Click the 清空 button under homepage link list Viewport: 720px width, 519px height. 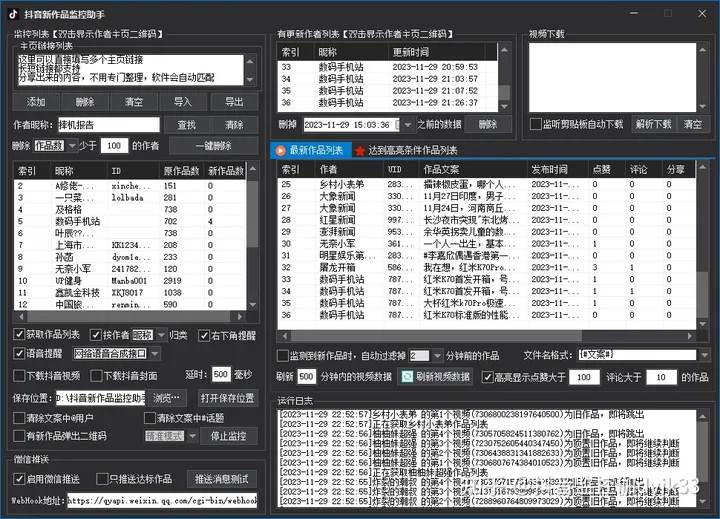pyautogui.click(x=134, y=102)
